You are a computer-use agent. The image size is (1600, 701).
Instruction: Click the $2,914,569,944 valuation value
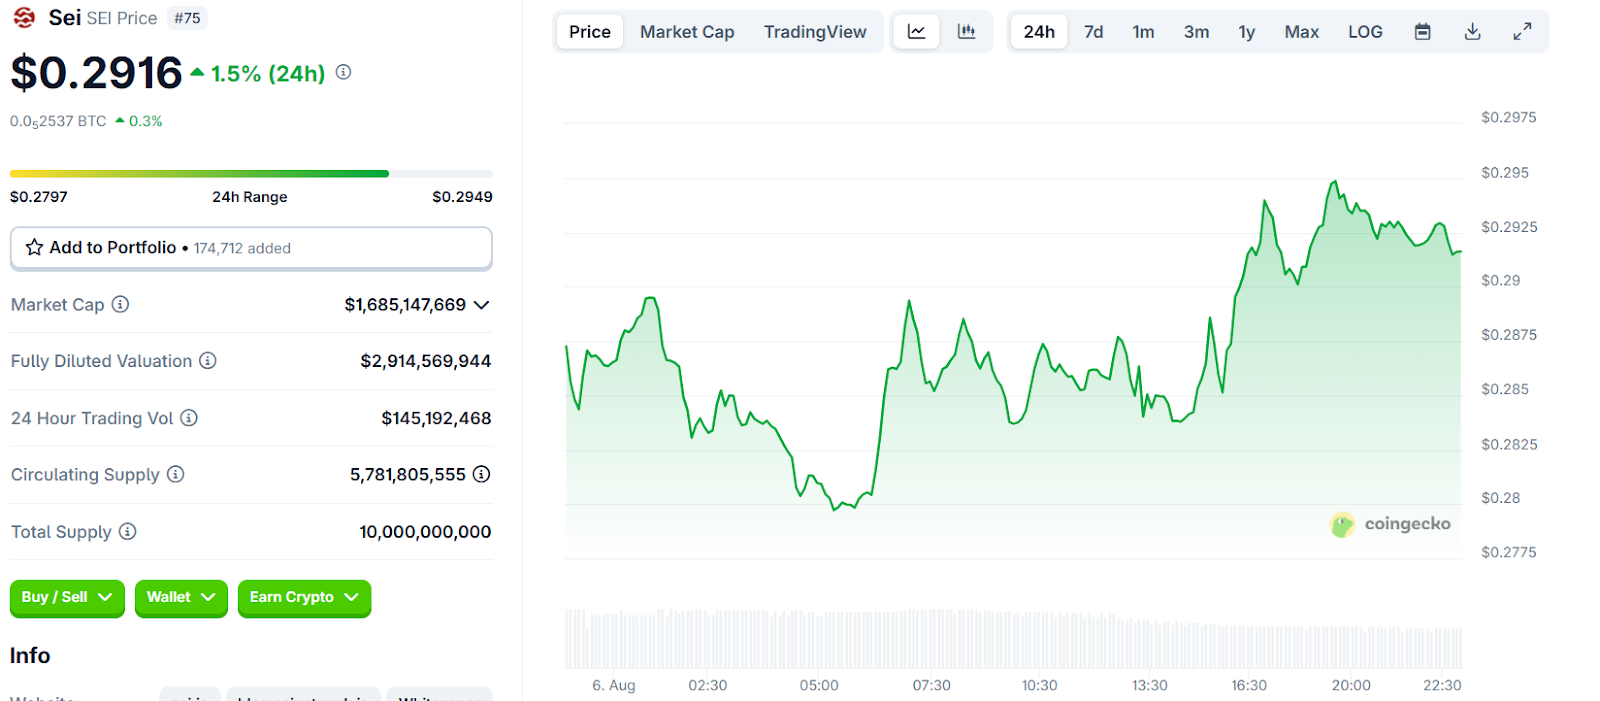point(426,361)
